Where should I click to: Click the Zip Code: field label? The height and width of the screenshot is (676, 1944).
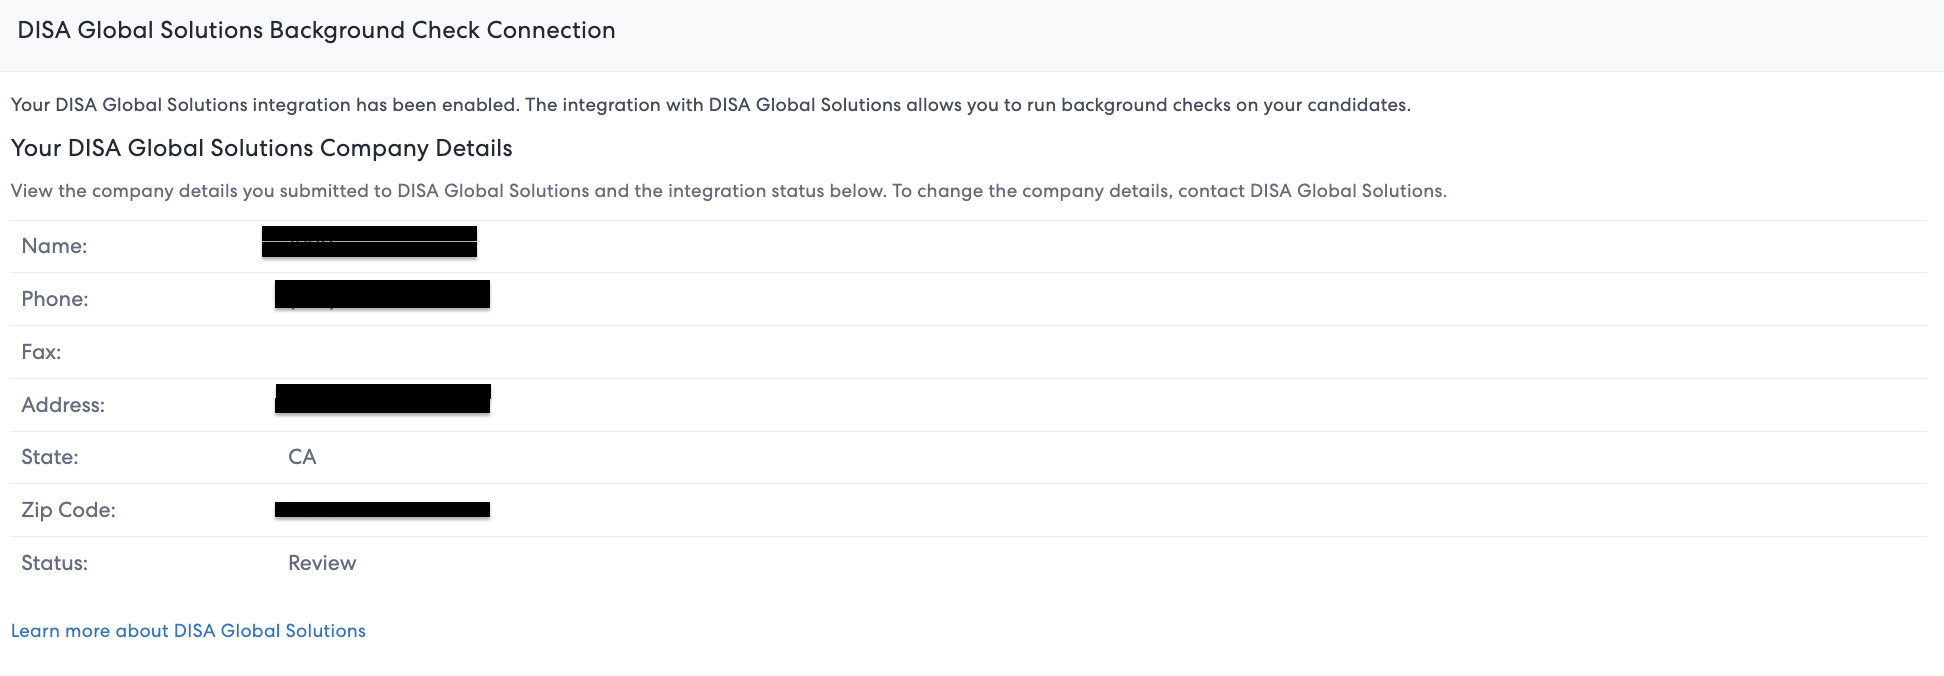(x=69, y=510)
